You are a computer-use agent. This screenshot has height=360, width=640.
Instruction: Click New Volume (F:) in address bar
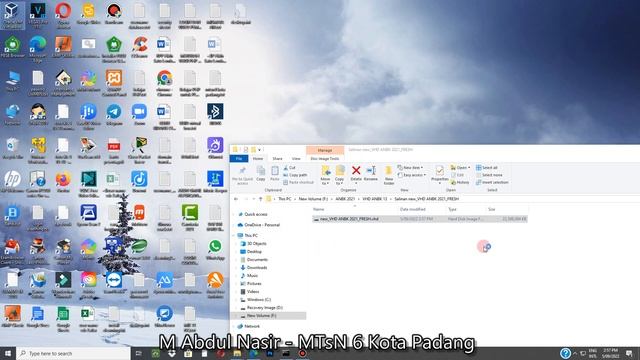point(313,199)
